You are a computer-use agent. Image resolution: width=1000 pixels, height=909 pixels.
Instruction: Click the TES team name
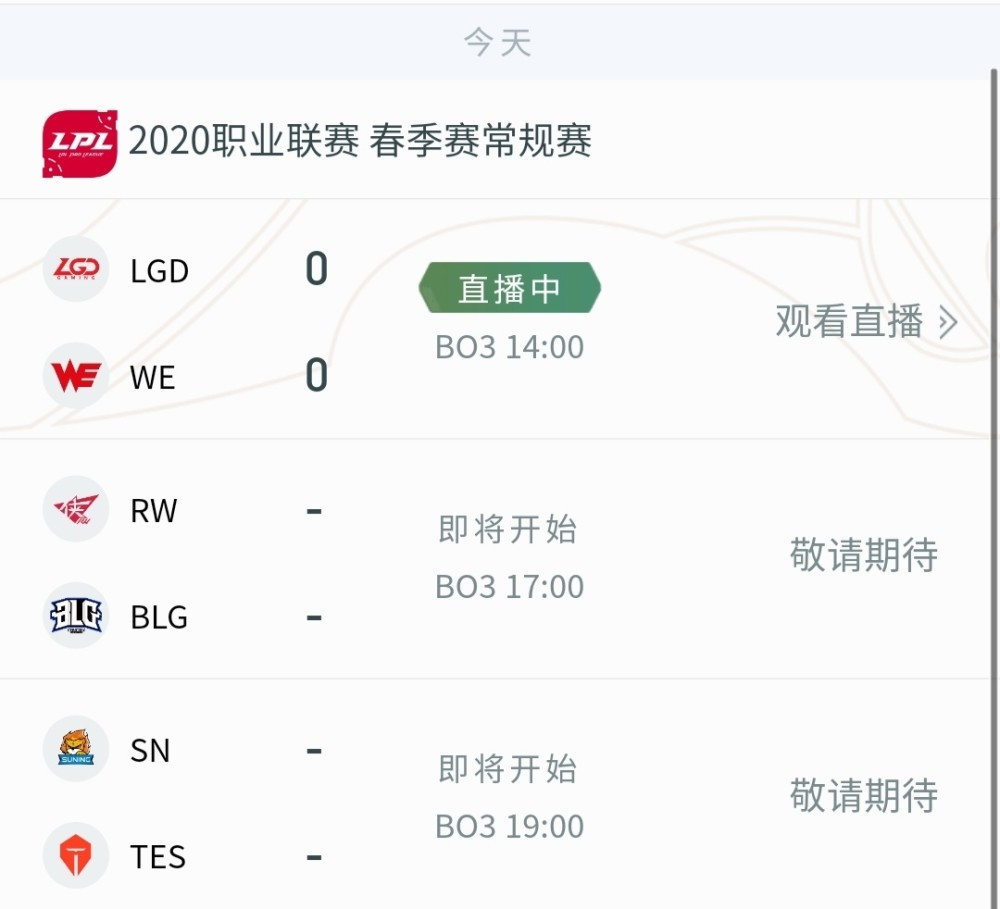point(158,857)
